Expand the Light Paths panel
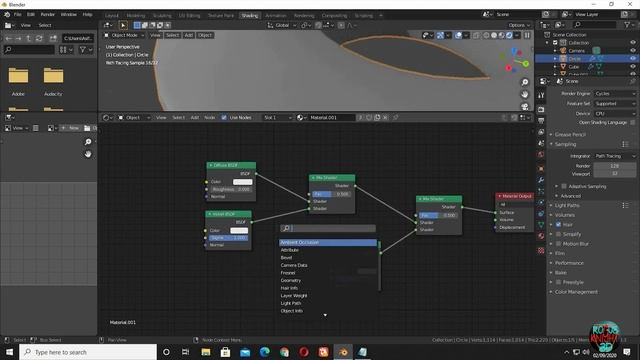Viewport: 640px width, 360px height. pyautogui.click(x=567, y=205)
